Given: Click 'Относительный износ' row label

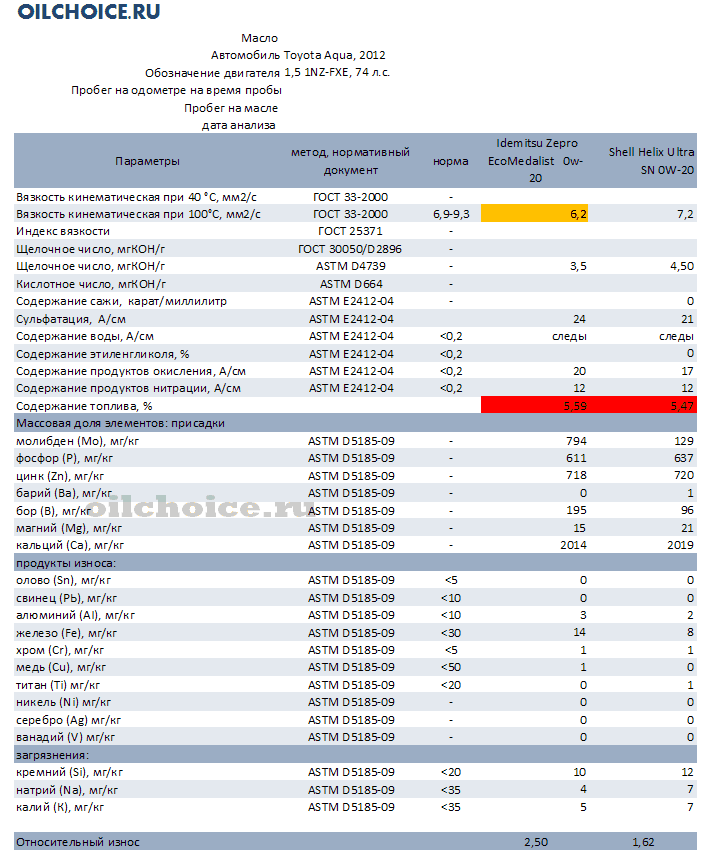Looking at the screenshot, I should click(77, 843).
